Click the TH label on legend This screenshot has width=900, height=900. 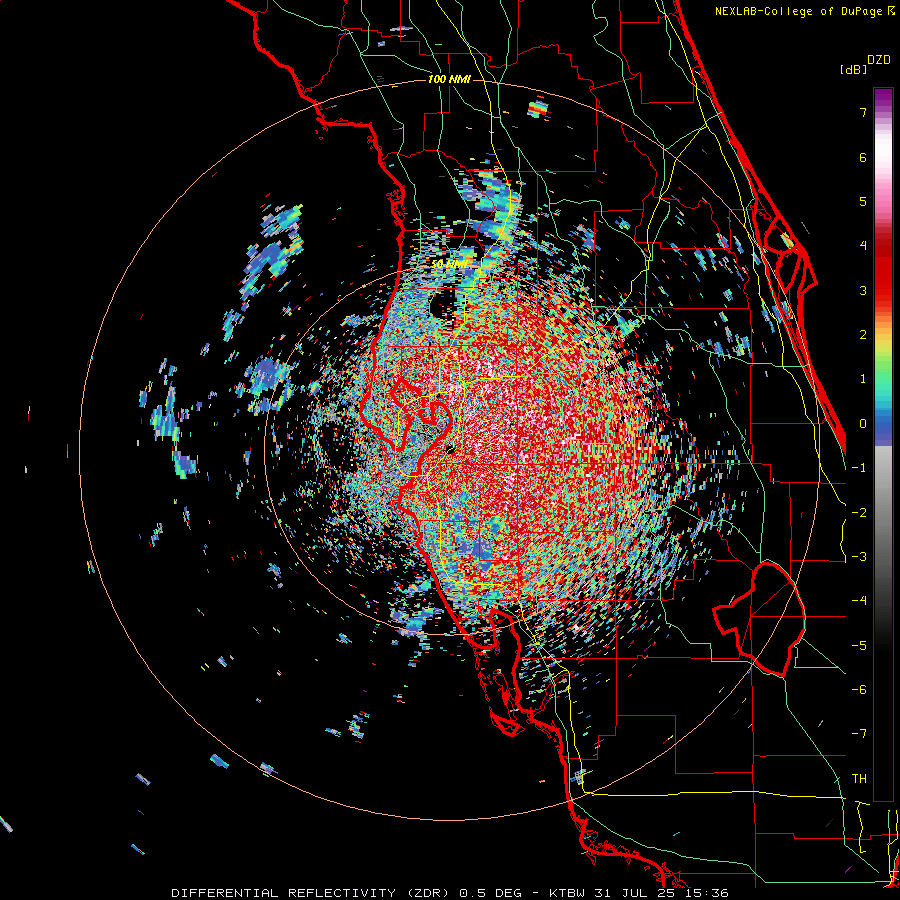click(859, 779)
